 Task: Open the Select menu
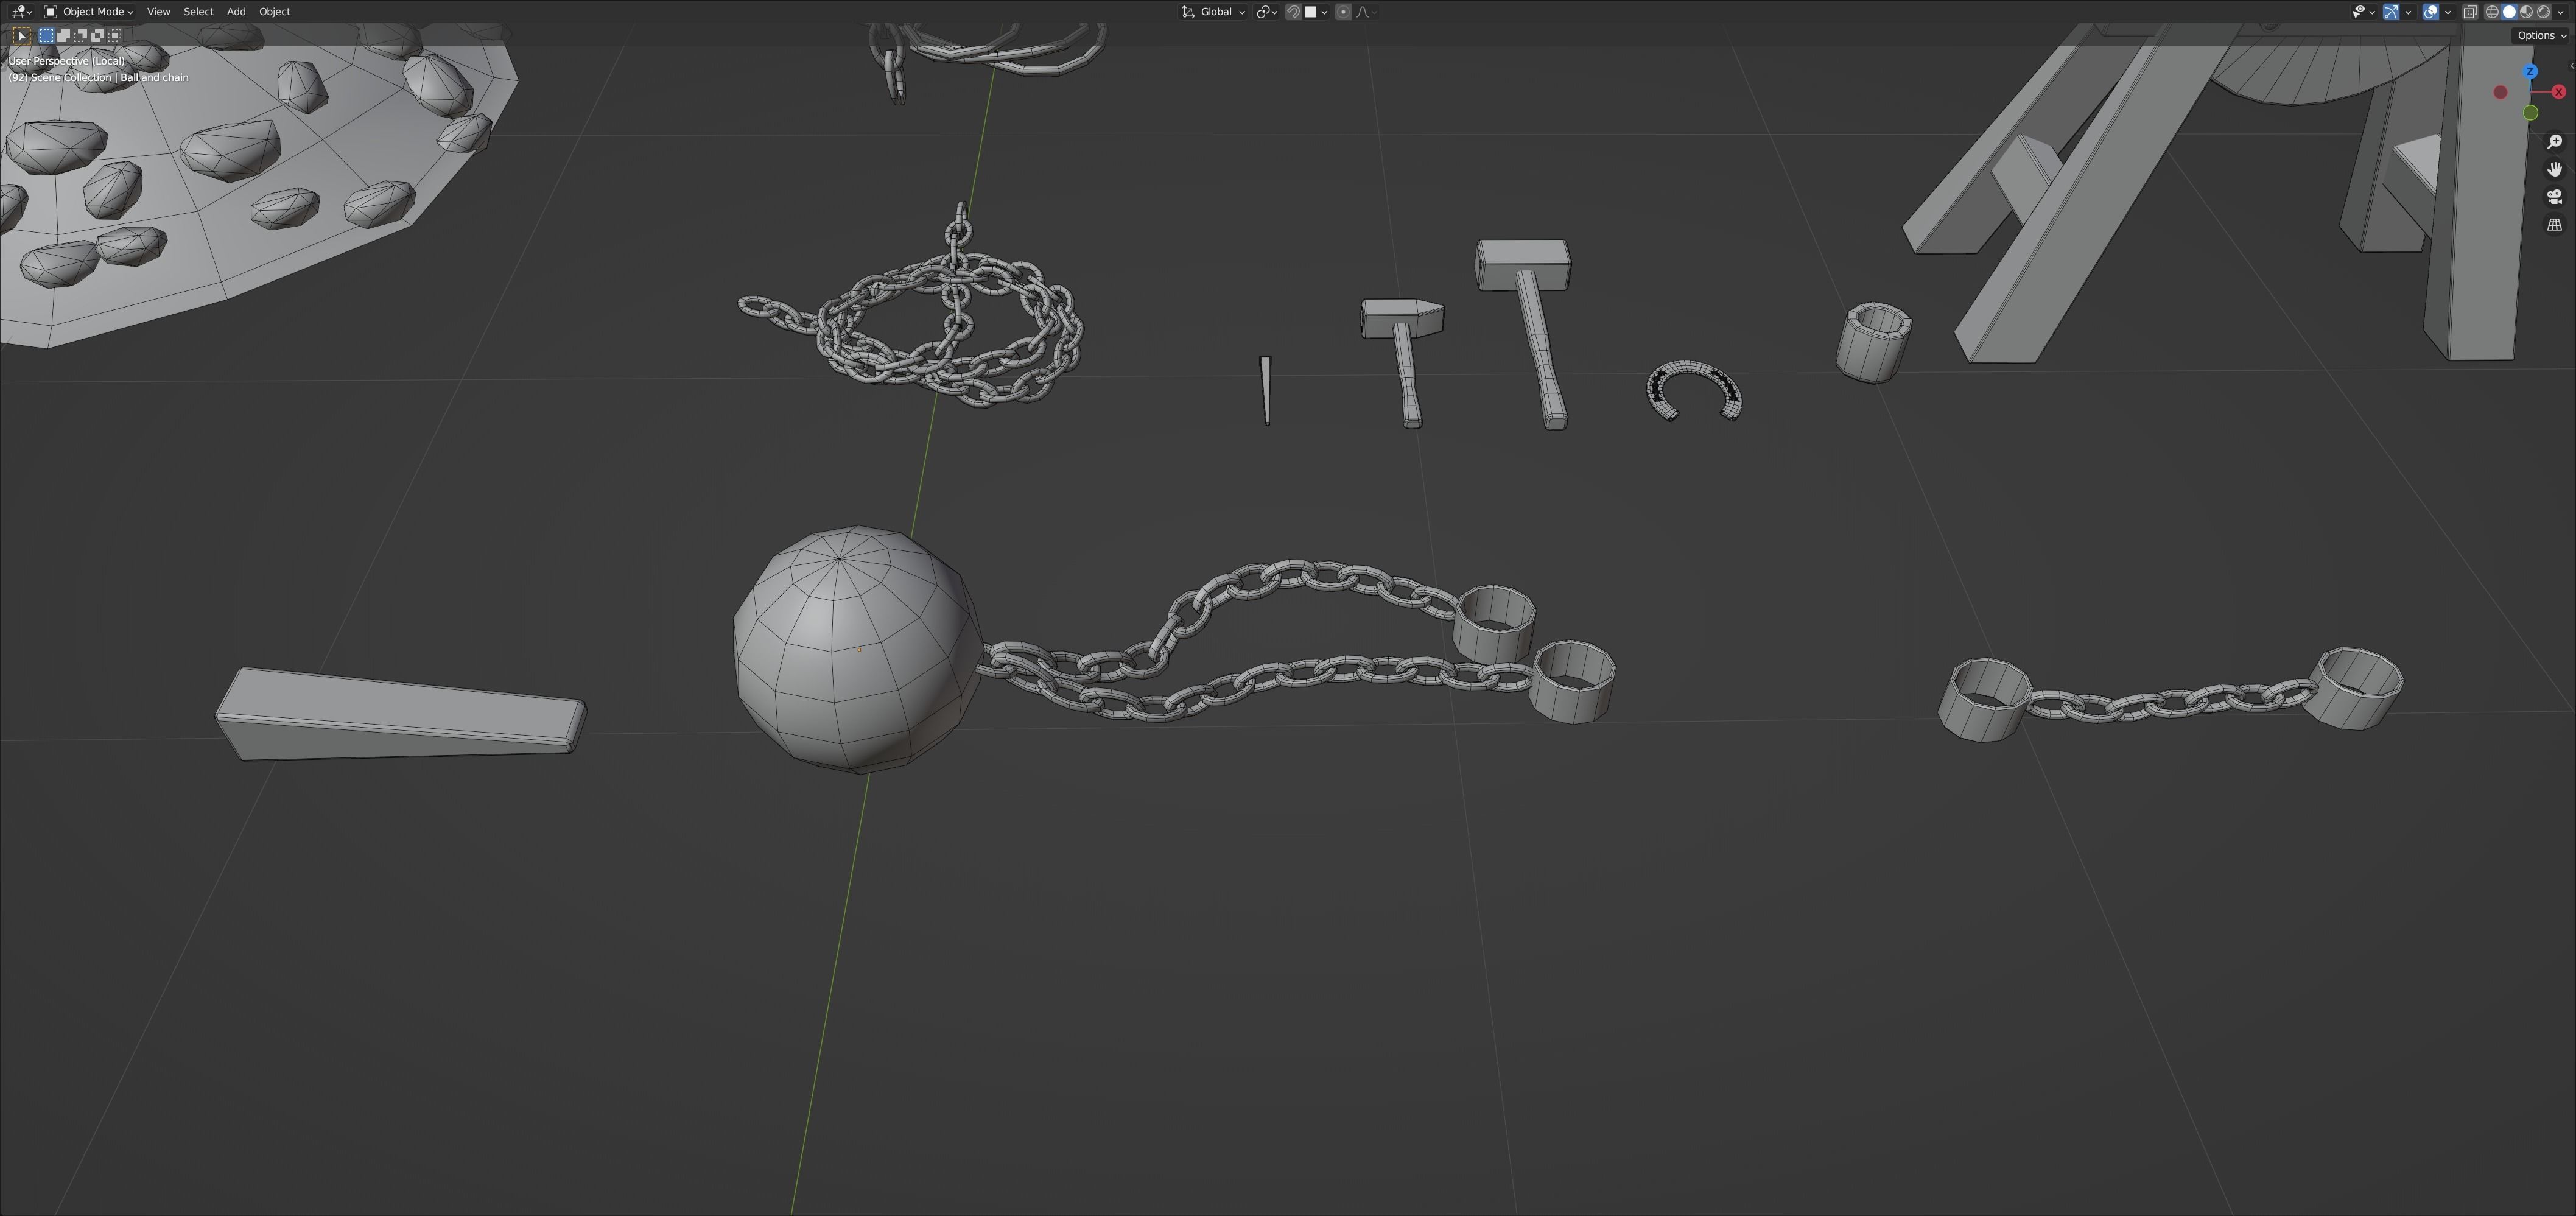click(x=198, y=12)
